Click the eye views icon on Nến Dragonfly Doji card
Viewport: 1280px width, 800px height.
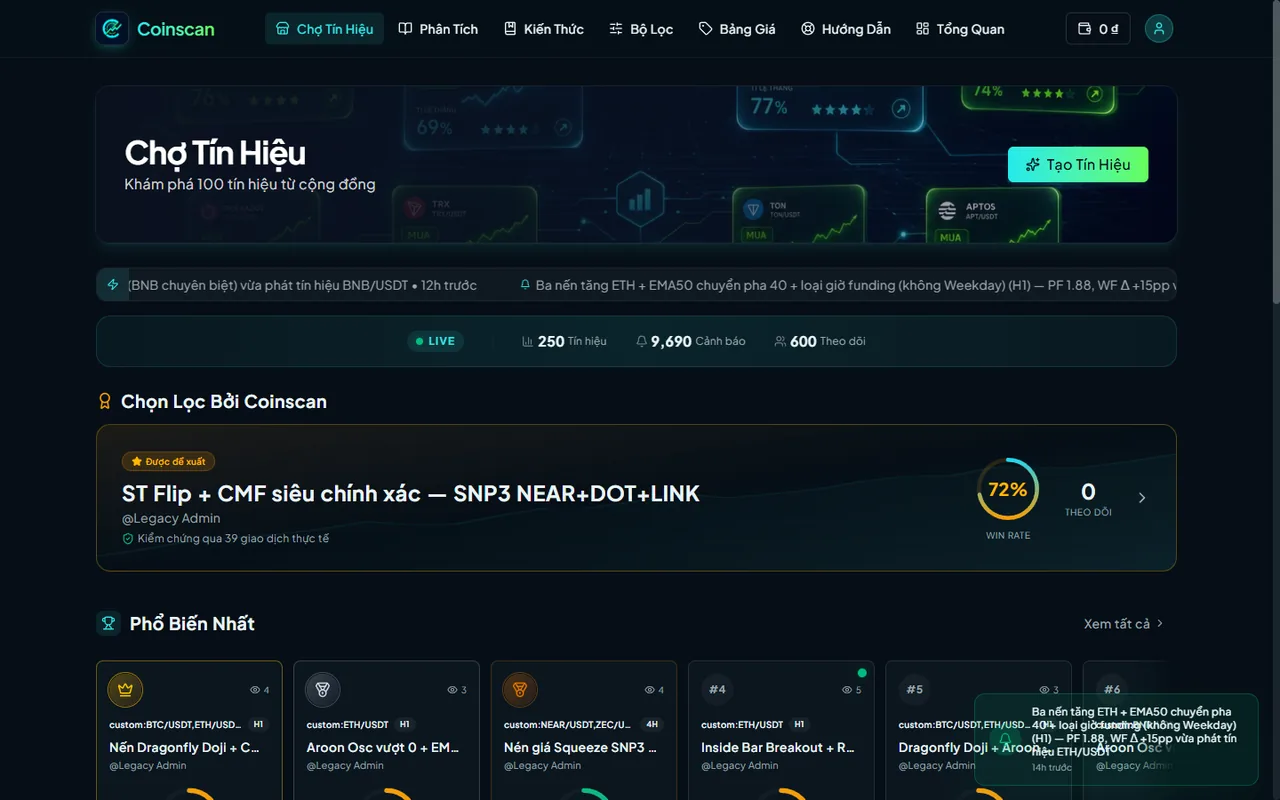click(255, 690)
